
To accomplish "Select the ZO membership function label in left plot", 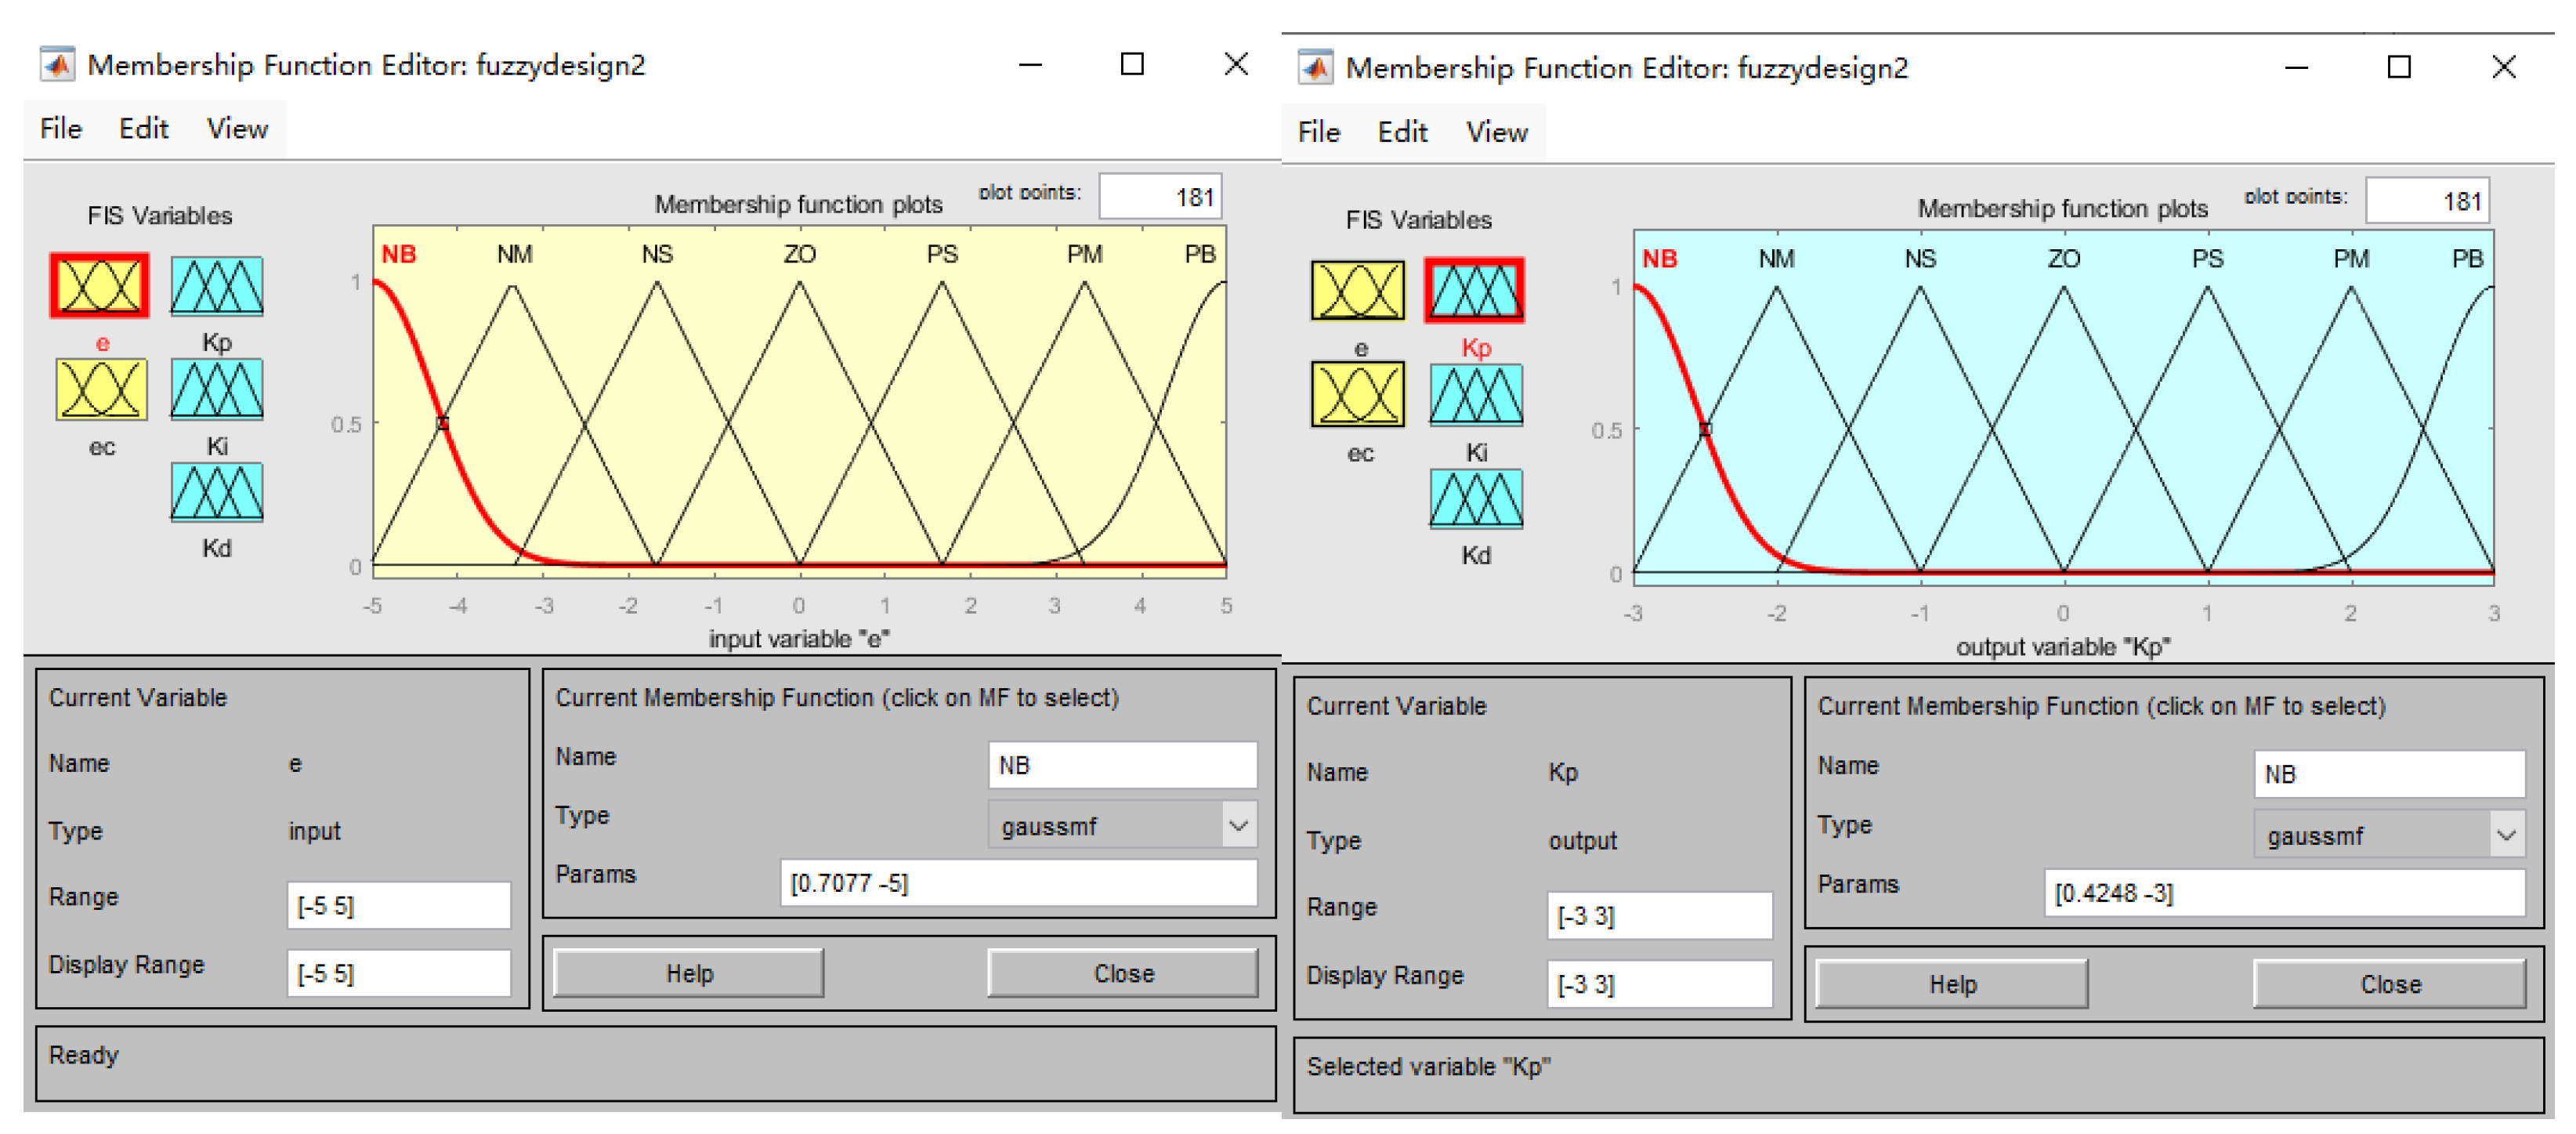I will [x=799, y=254].
